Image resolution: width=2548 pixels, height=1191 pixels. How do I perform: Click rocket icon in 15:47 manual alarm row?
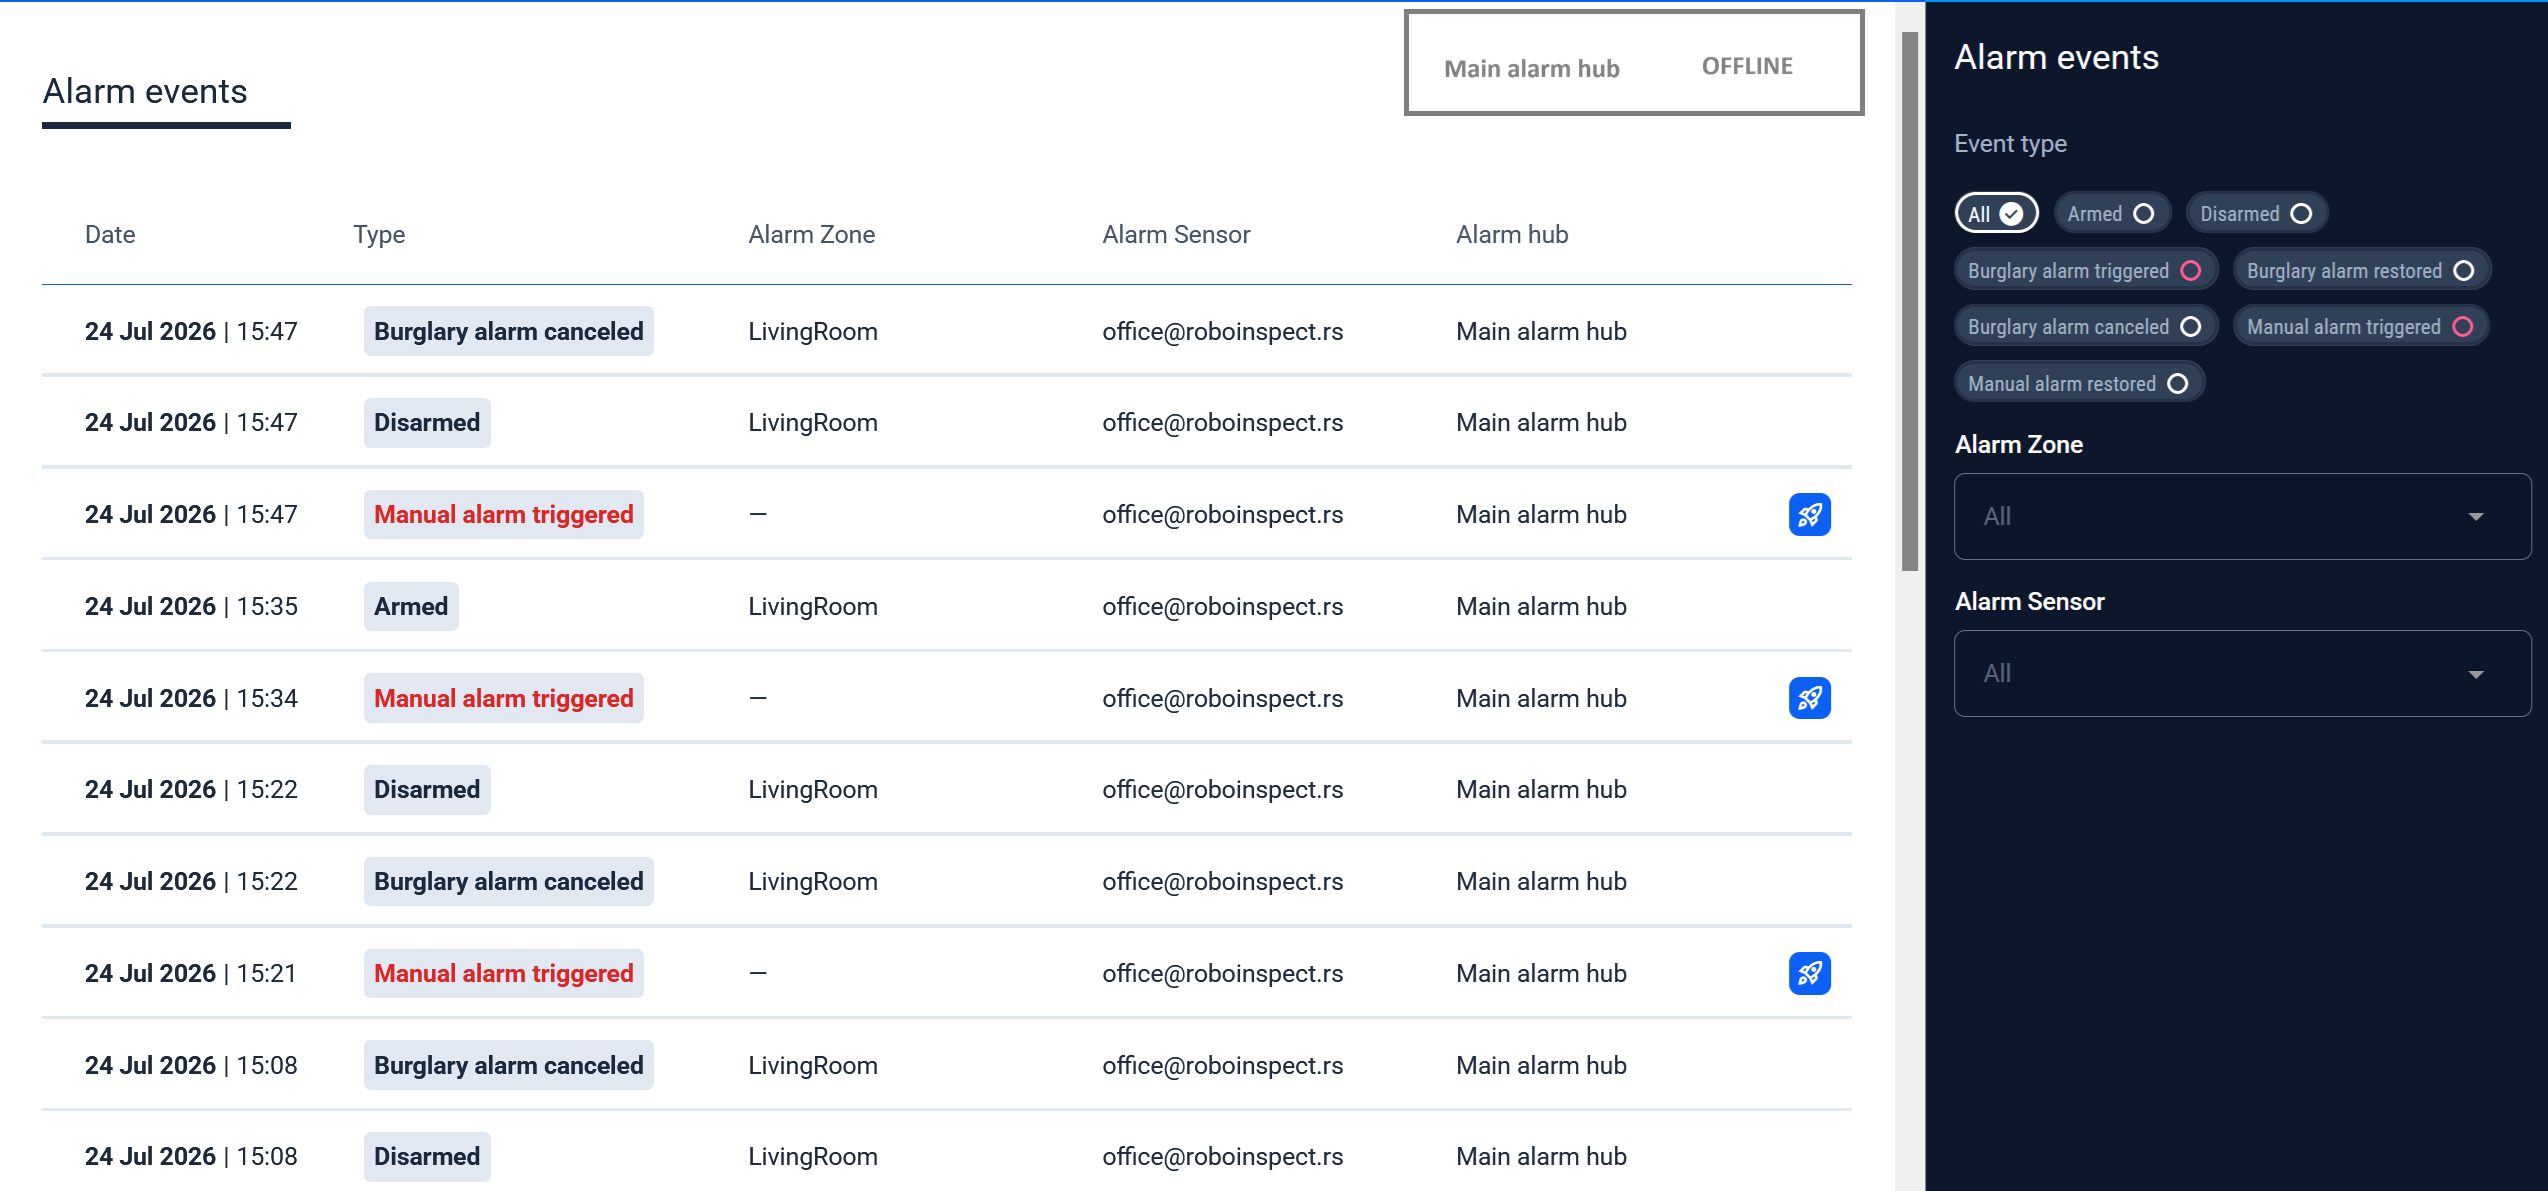pyautogui.click(x=1809, y=515)
